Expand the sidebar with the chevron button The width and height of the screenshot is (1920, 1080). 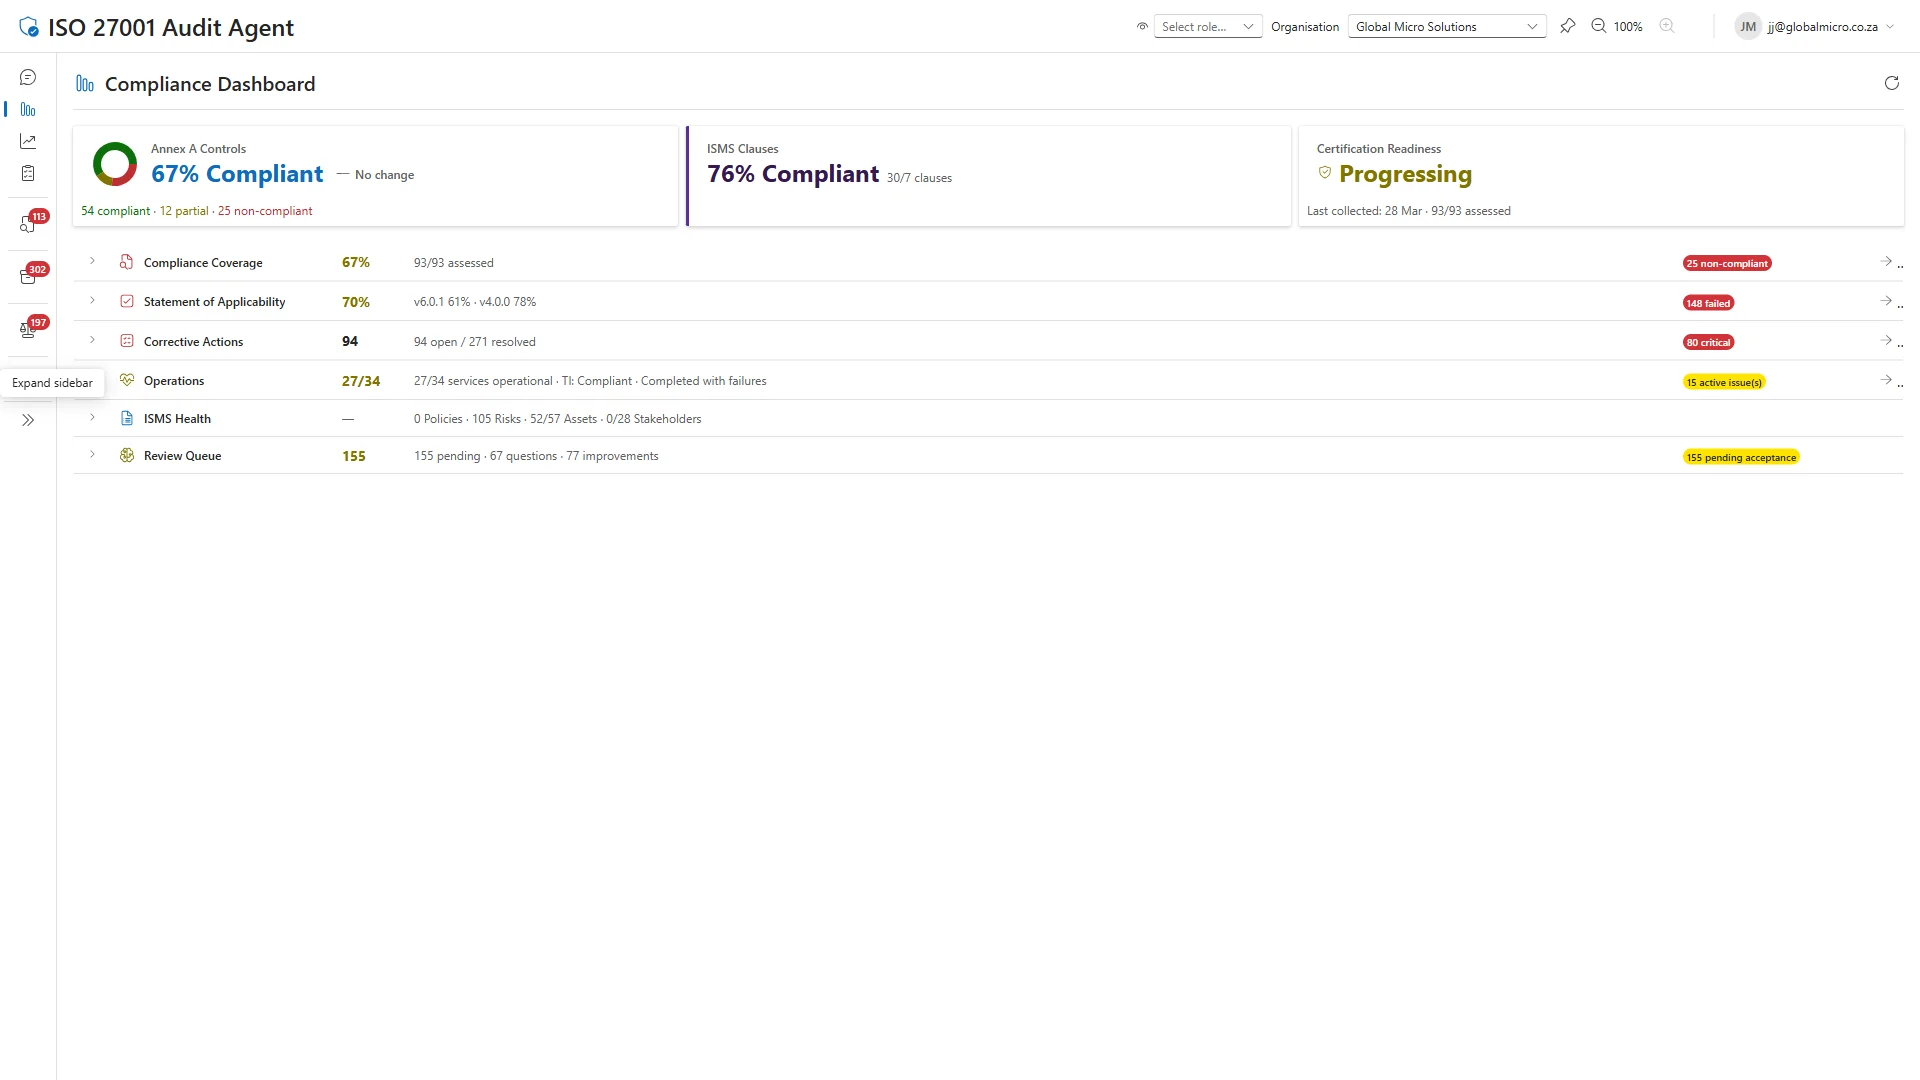coord(27,420)
